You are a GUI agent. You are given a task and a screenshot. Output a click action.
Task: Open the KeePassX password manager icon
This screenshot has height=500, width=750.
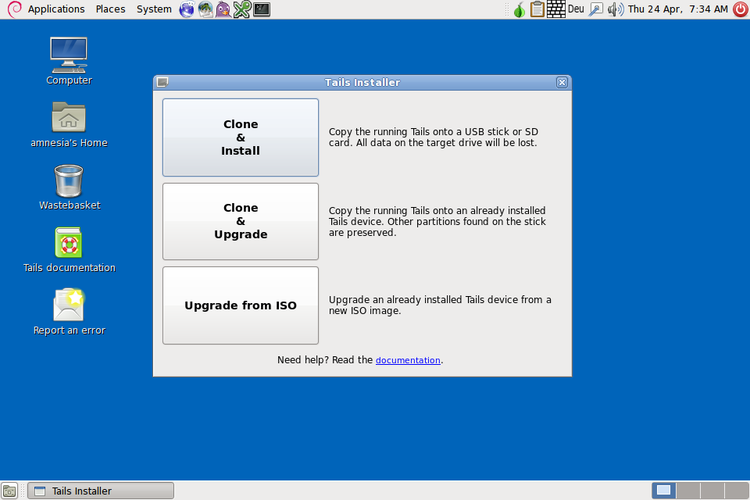pyautogui.click(x=242, y=9)
